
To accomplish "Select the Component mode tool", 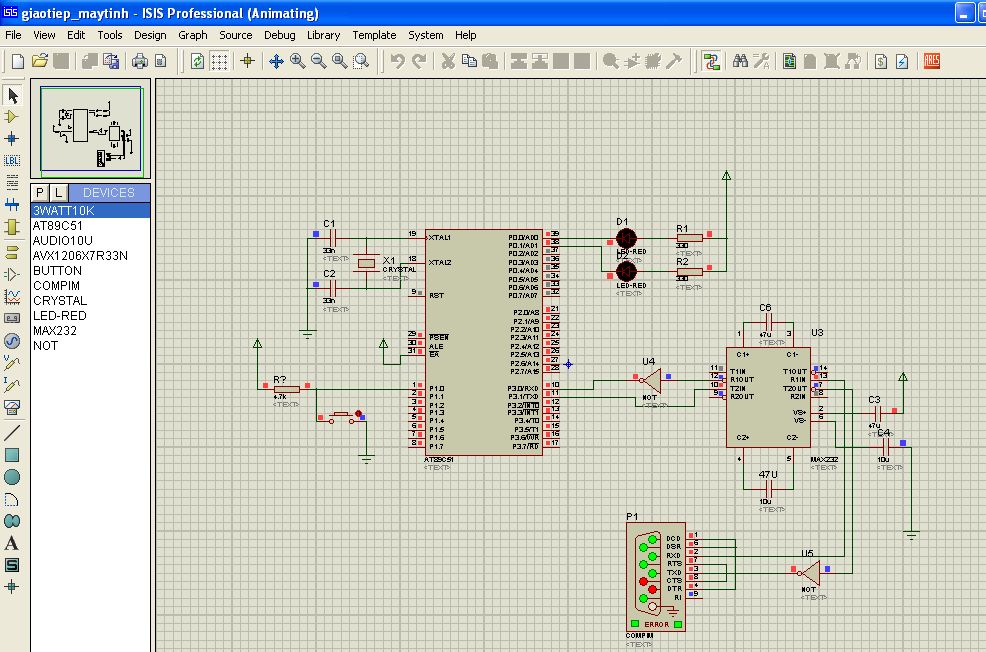I will (x=13, y=117).
